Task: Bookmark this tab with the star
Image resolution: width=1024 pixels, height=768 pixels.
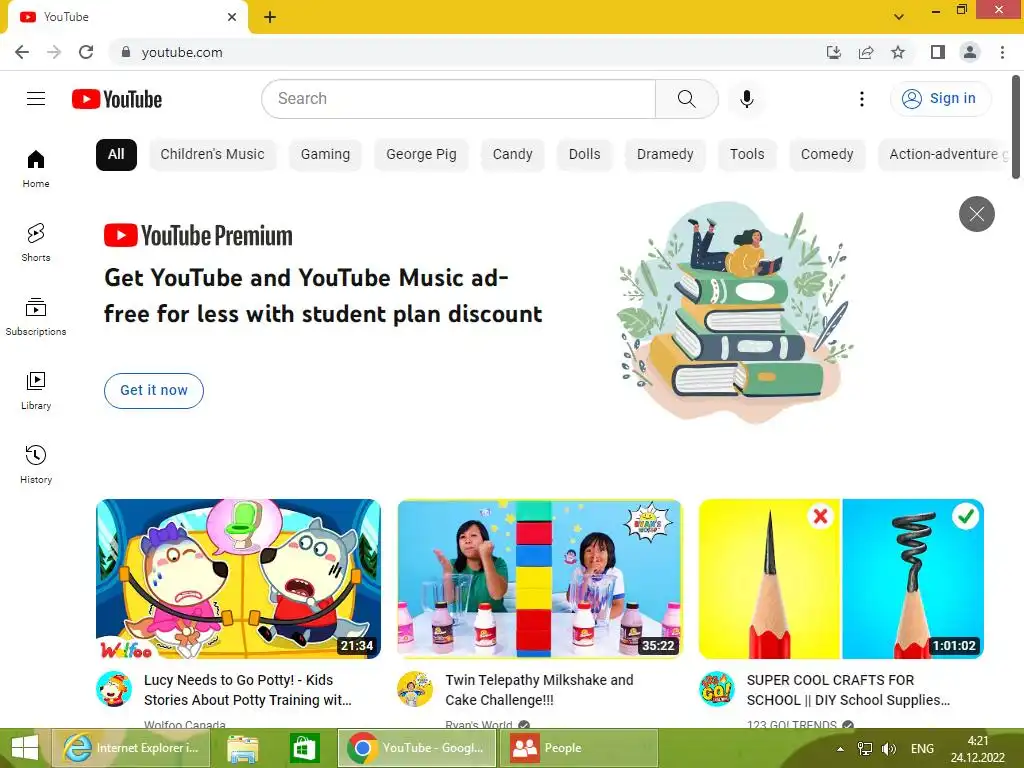Action: coord(898,52)
